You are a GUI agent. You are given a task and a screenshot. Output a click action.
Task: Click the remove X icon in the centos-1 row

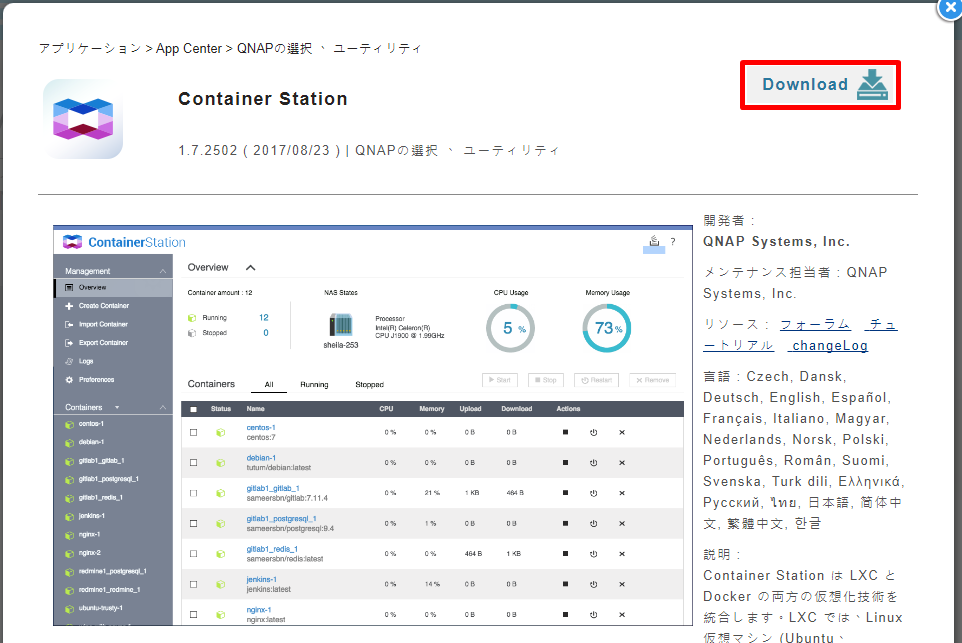click(621, 433)
